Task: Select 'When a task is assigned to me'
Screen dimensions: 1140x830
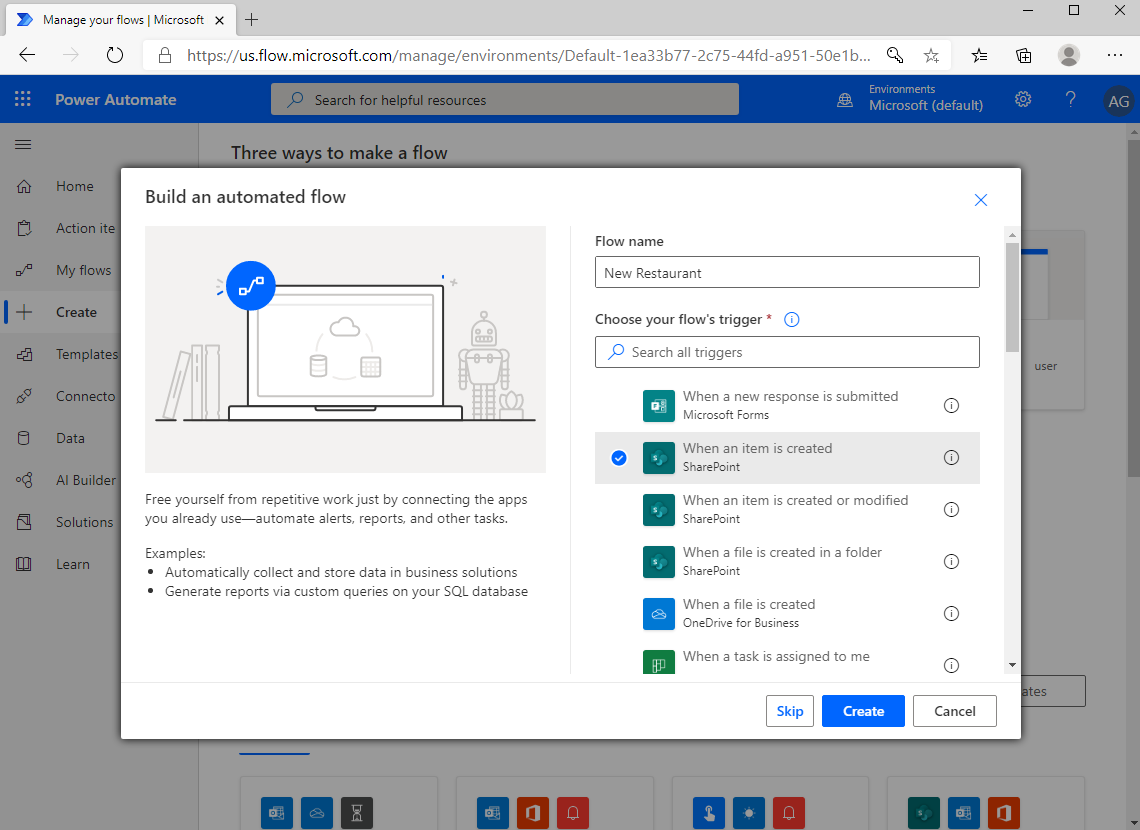Action: (787, 658)
